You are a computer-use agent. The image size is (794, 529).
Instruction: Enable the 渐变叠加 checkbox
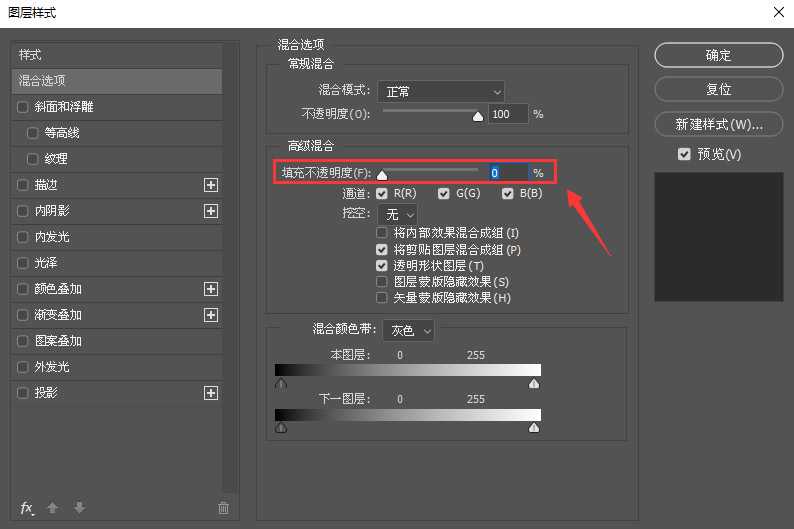(x=22, y=315)
